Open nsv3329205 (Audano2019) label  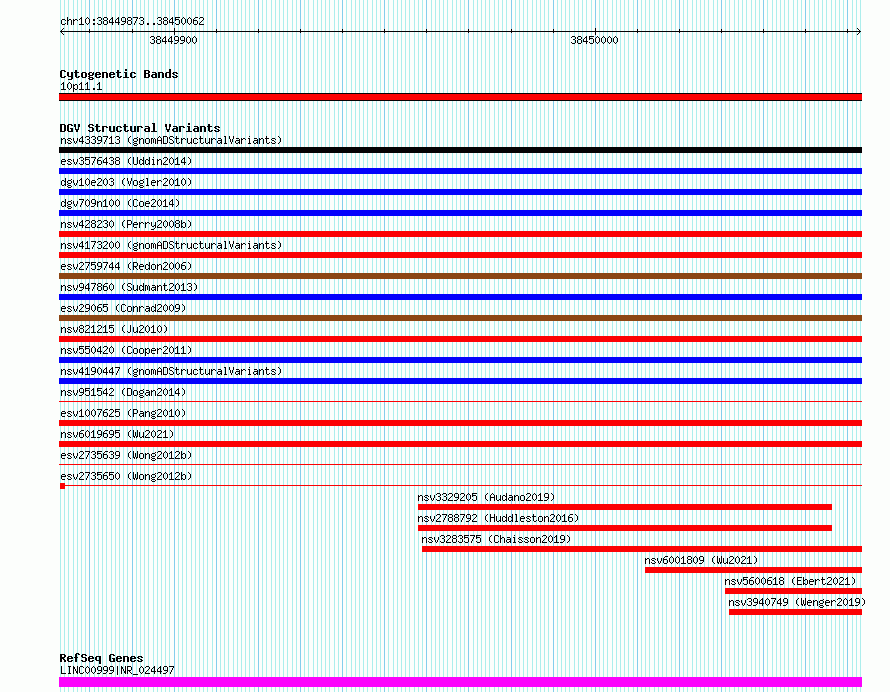coord(486,497)
